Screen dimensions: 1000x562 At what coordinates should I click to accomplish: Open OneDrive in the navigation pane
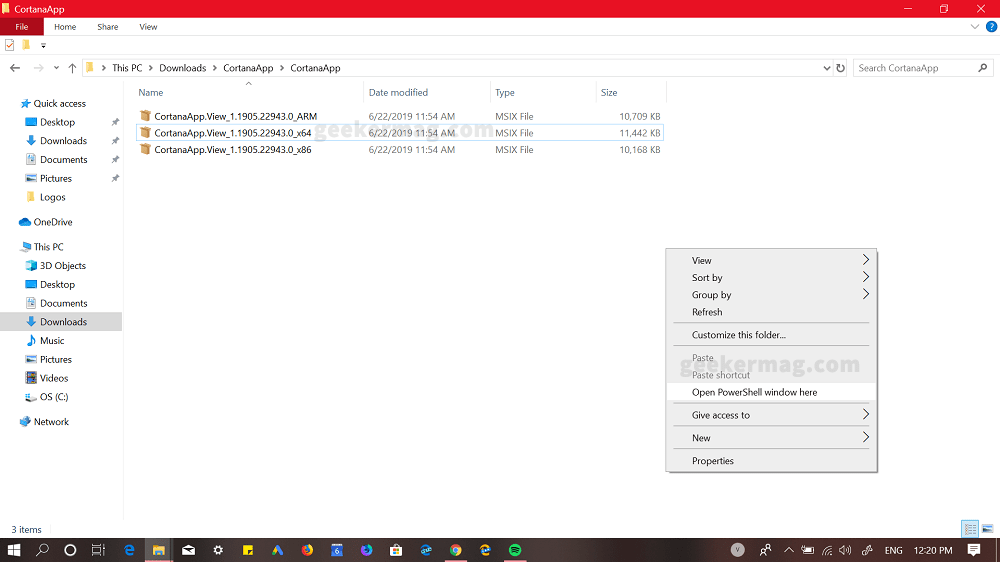[53, 222]
